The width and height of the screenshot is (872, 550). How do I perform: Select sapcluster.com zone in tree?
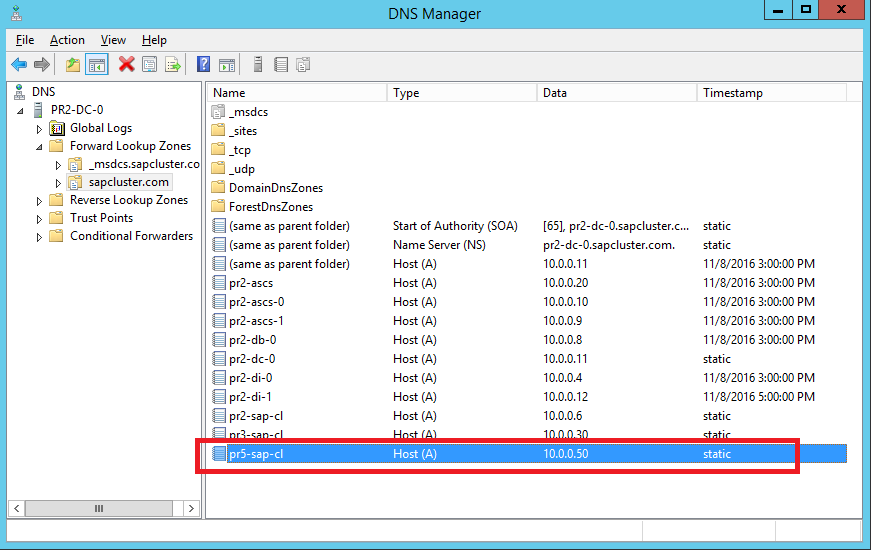pos(128,182)
